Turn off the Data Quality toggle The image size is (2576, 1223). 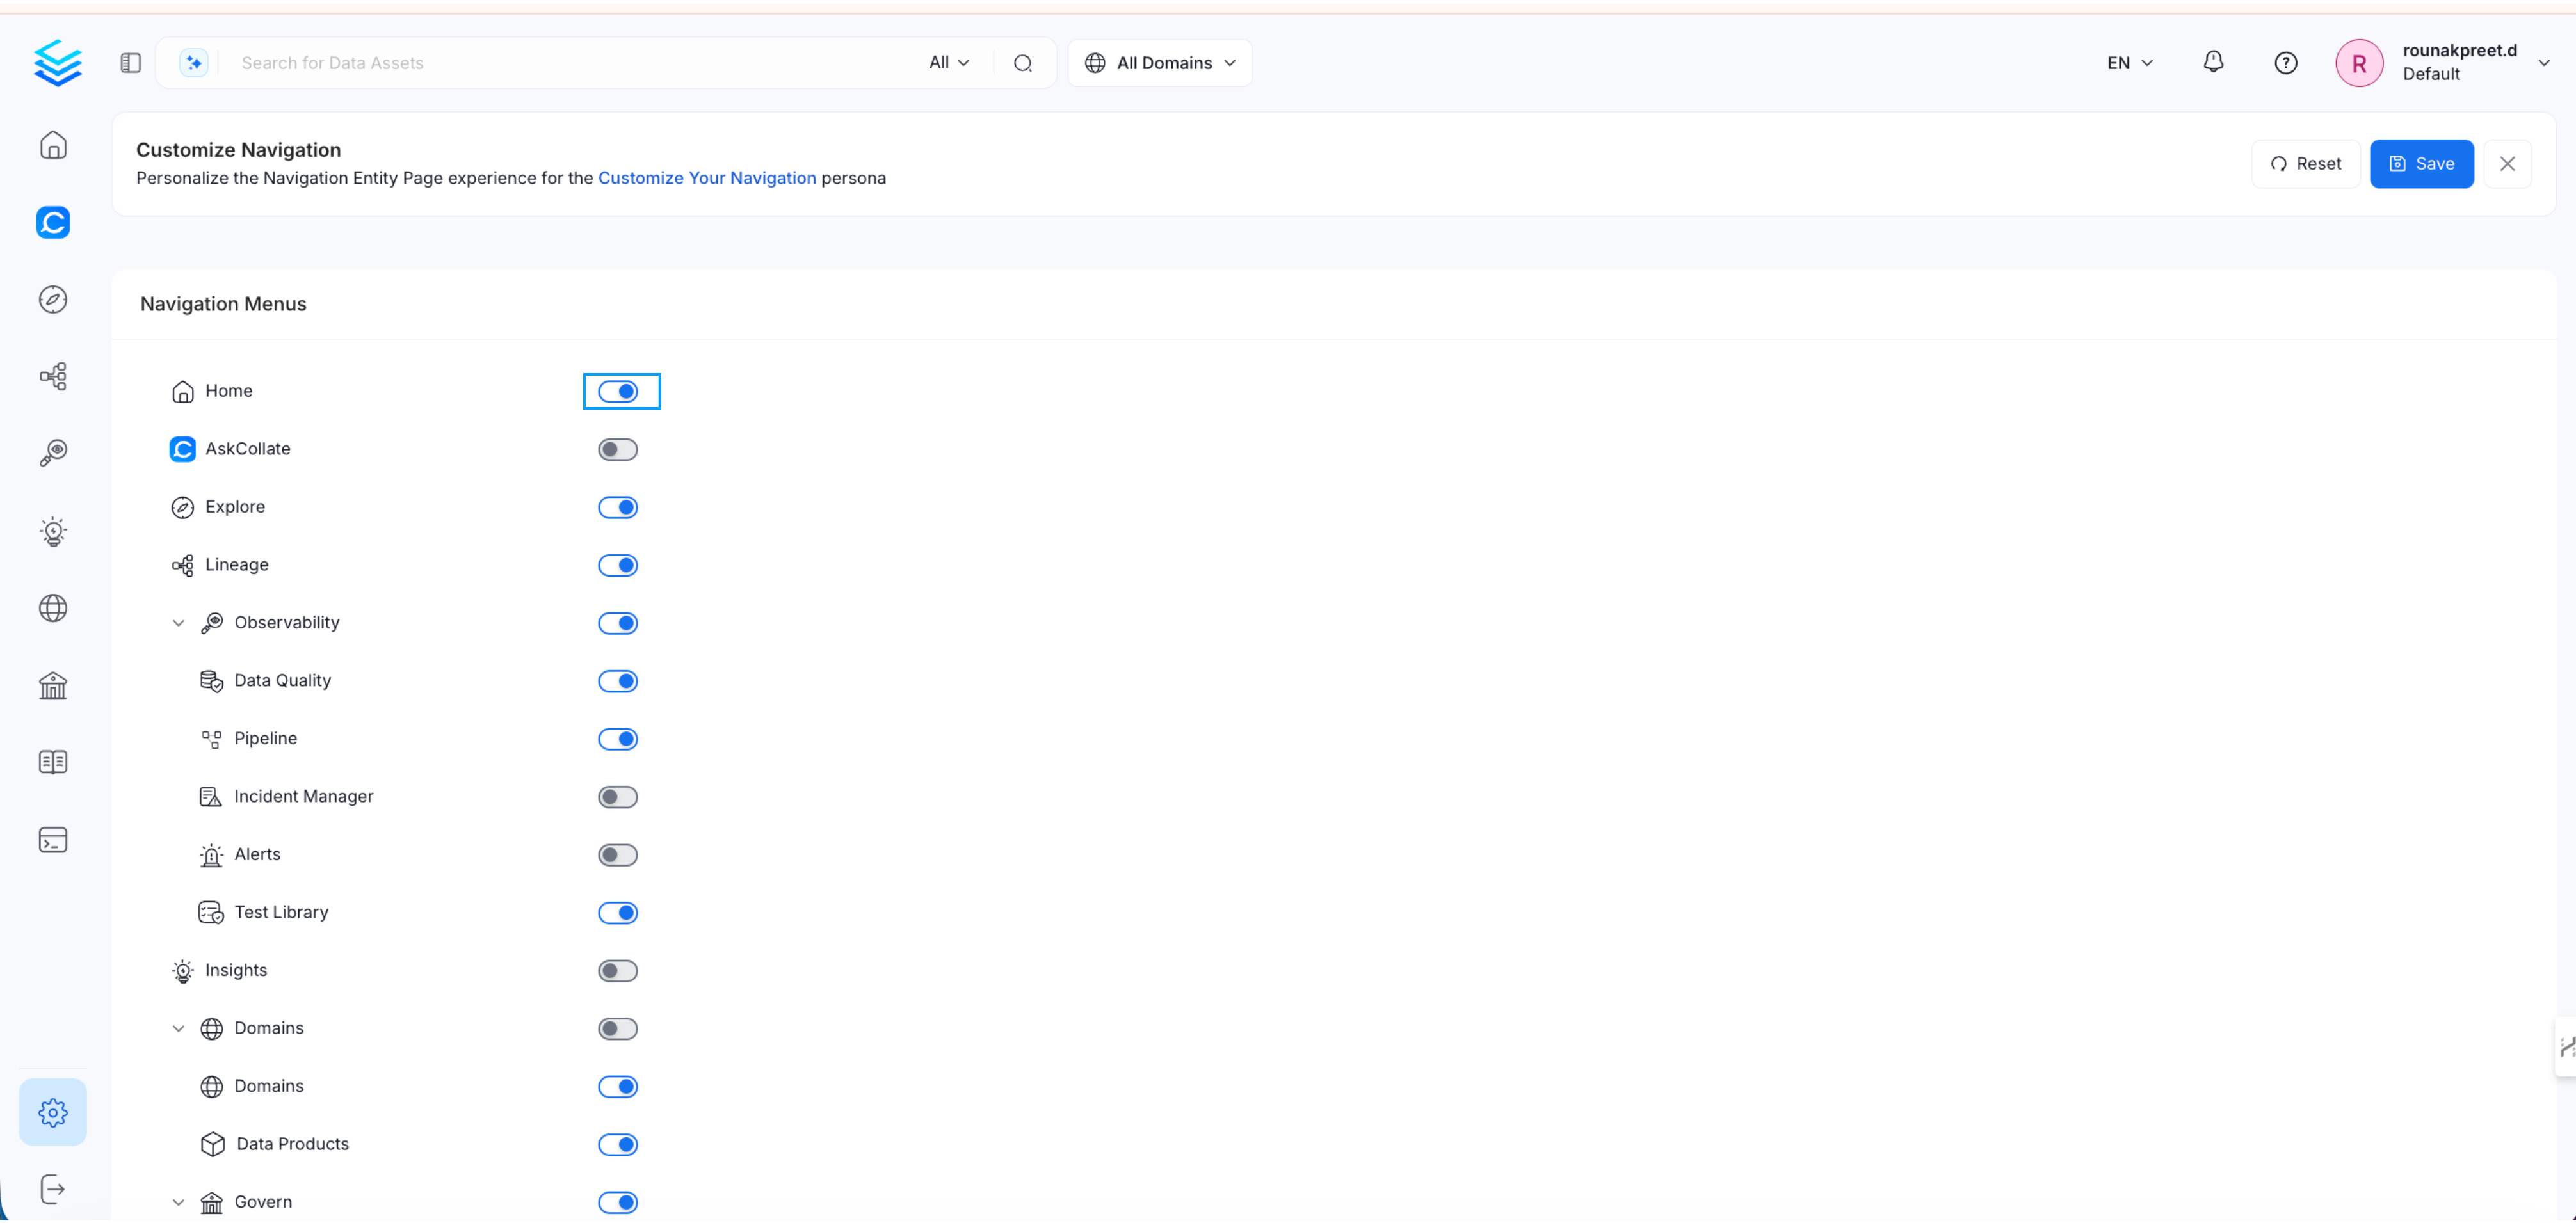[618, 681]
